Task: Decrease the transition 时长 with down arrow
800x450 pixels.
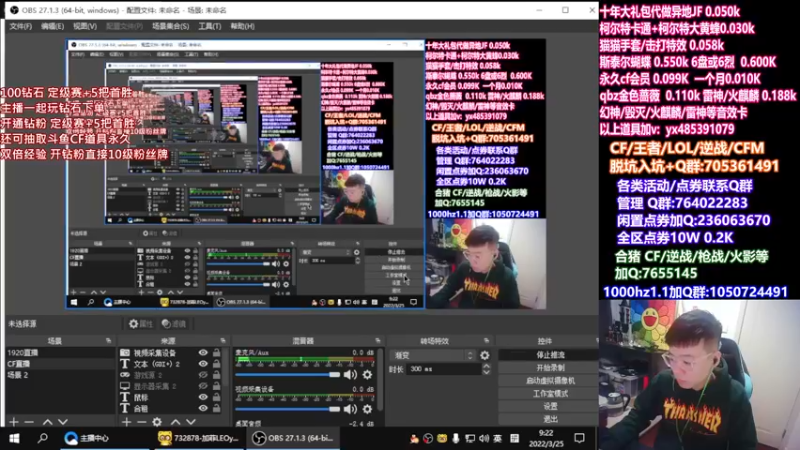Action: (486, 372)
